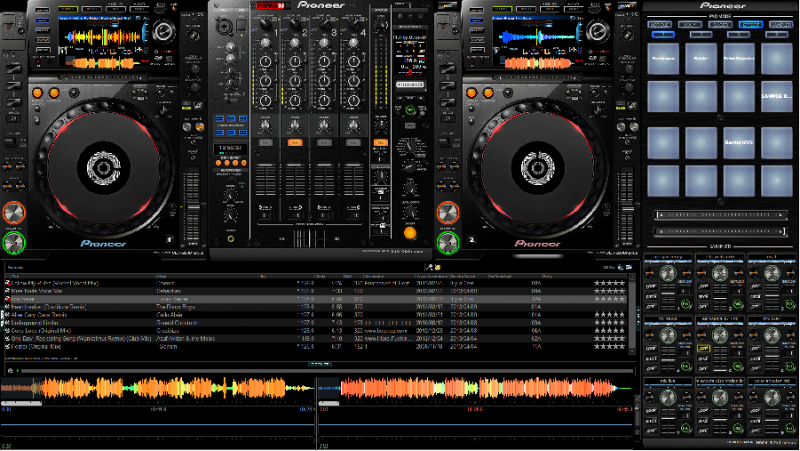
Task: Click the channel 1 color filter knob
Action: [265, 124]
